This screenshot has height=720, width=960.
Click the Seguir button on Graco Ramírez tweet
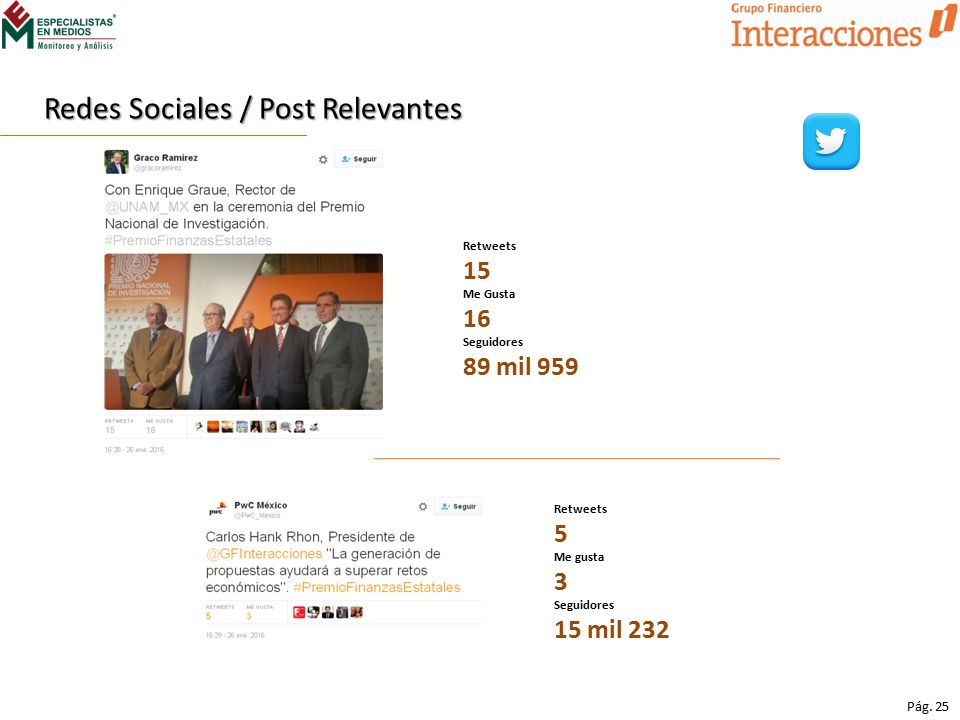(359, 159)
